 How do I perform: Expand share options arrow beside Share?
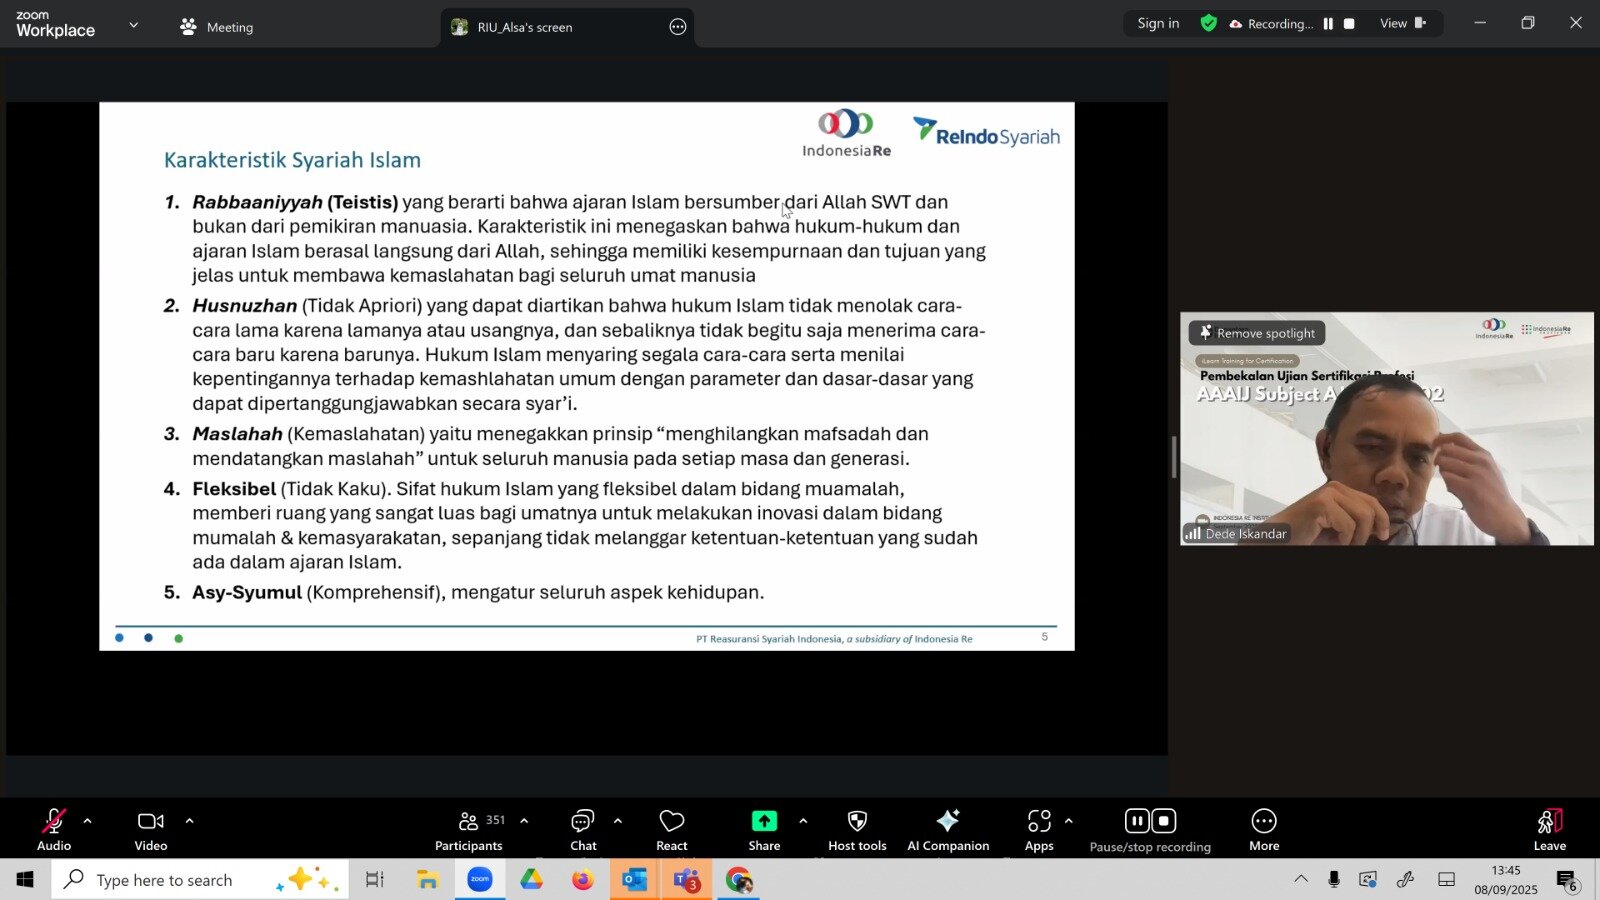(x=803, y=821)
